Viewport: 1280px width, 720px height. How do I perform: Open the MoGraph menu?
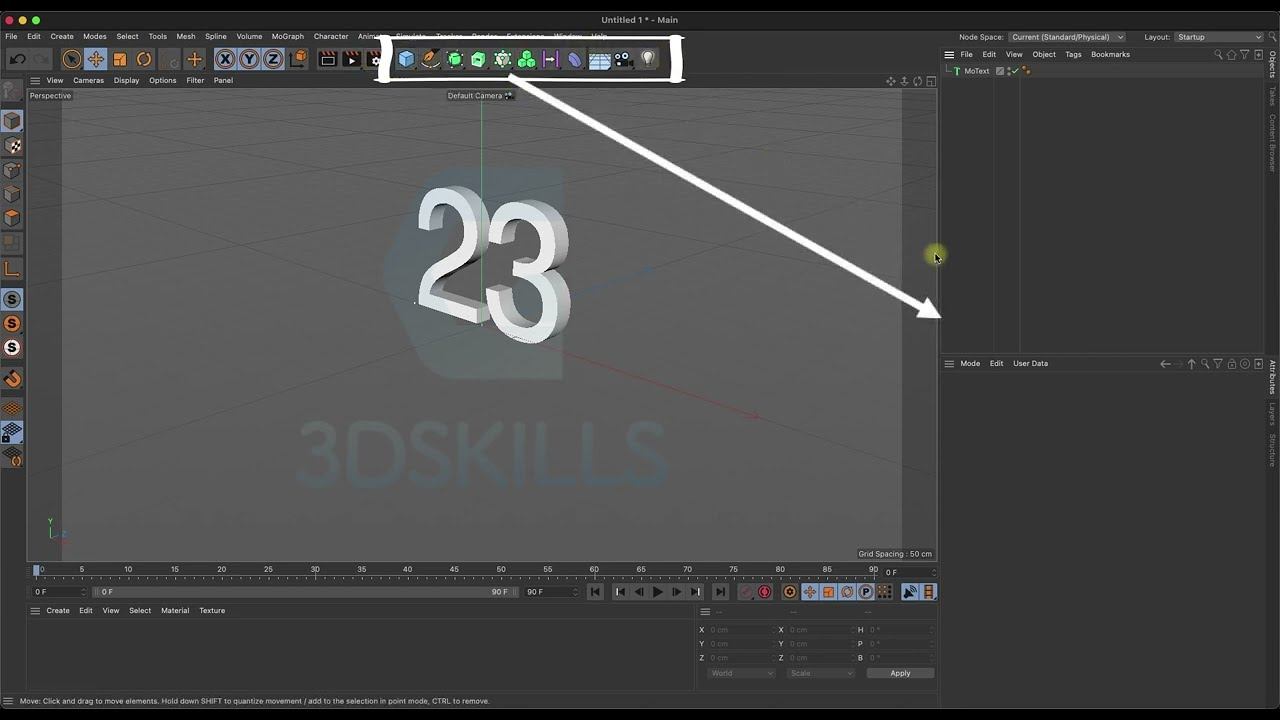287,37
